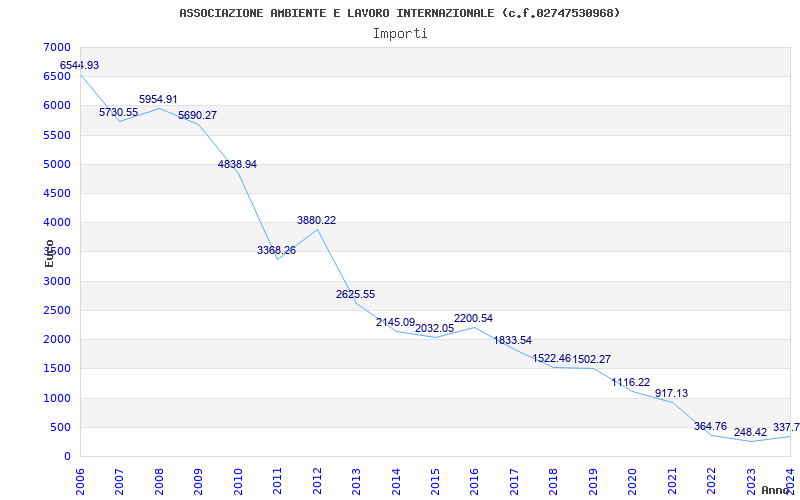Image resolution: width=800 pixels, height=500 pixels.
Task: Click the 1500 value on Euro axis
Action: click(58, 368)
